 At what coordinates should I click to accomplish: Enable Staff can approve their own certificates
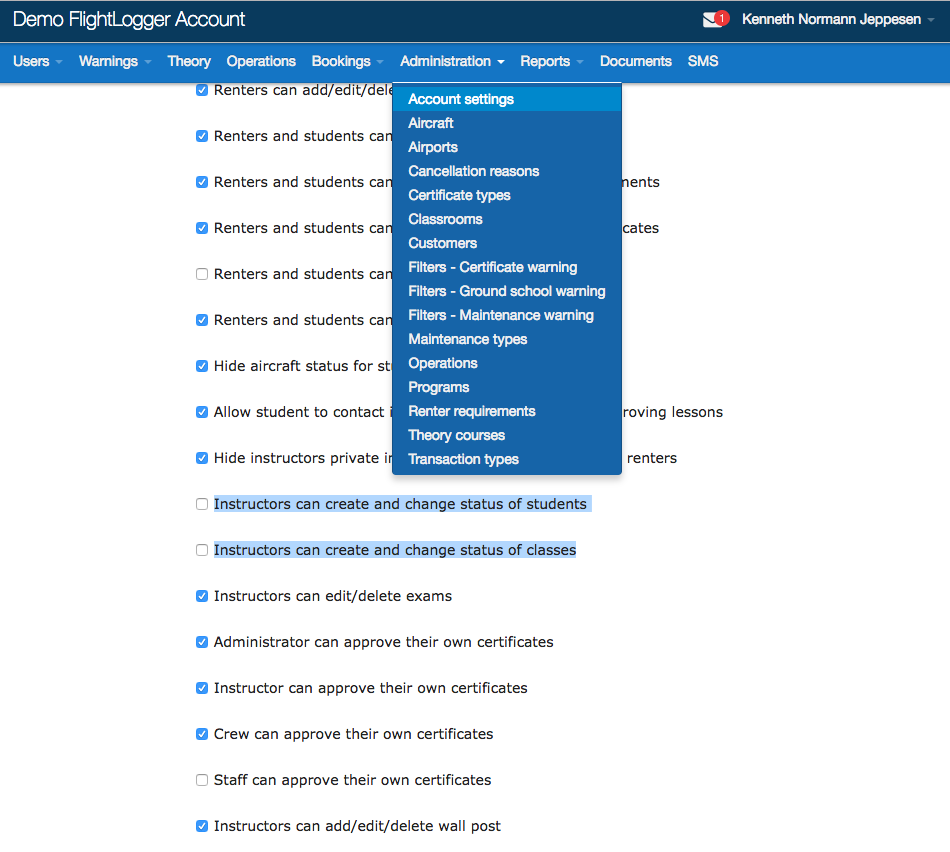click(202, 780)
